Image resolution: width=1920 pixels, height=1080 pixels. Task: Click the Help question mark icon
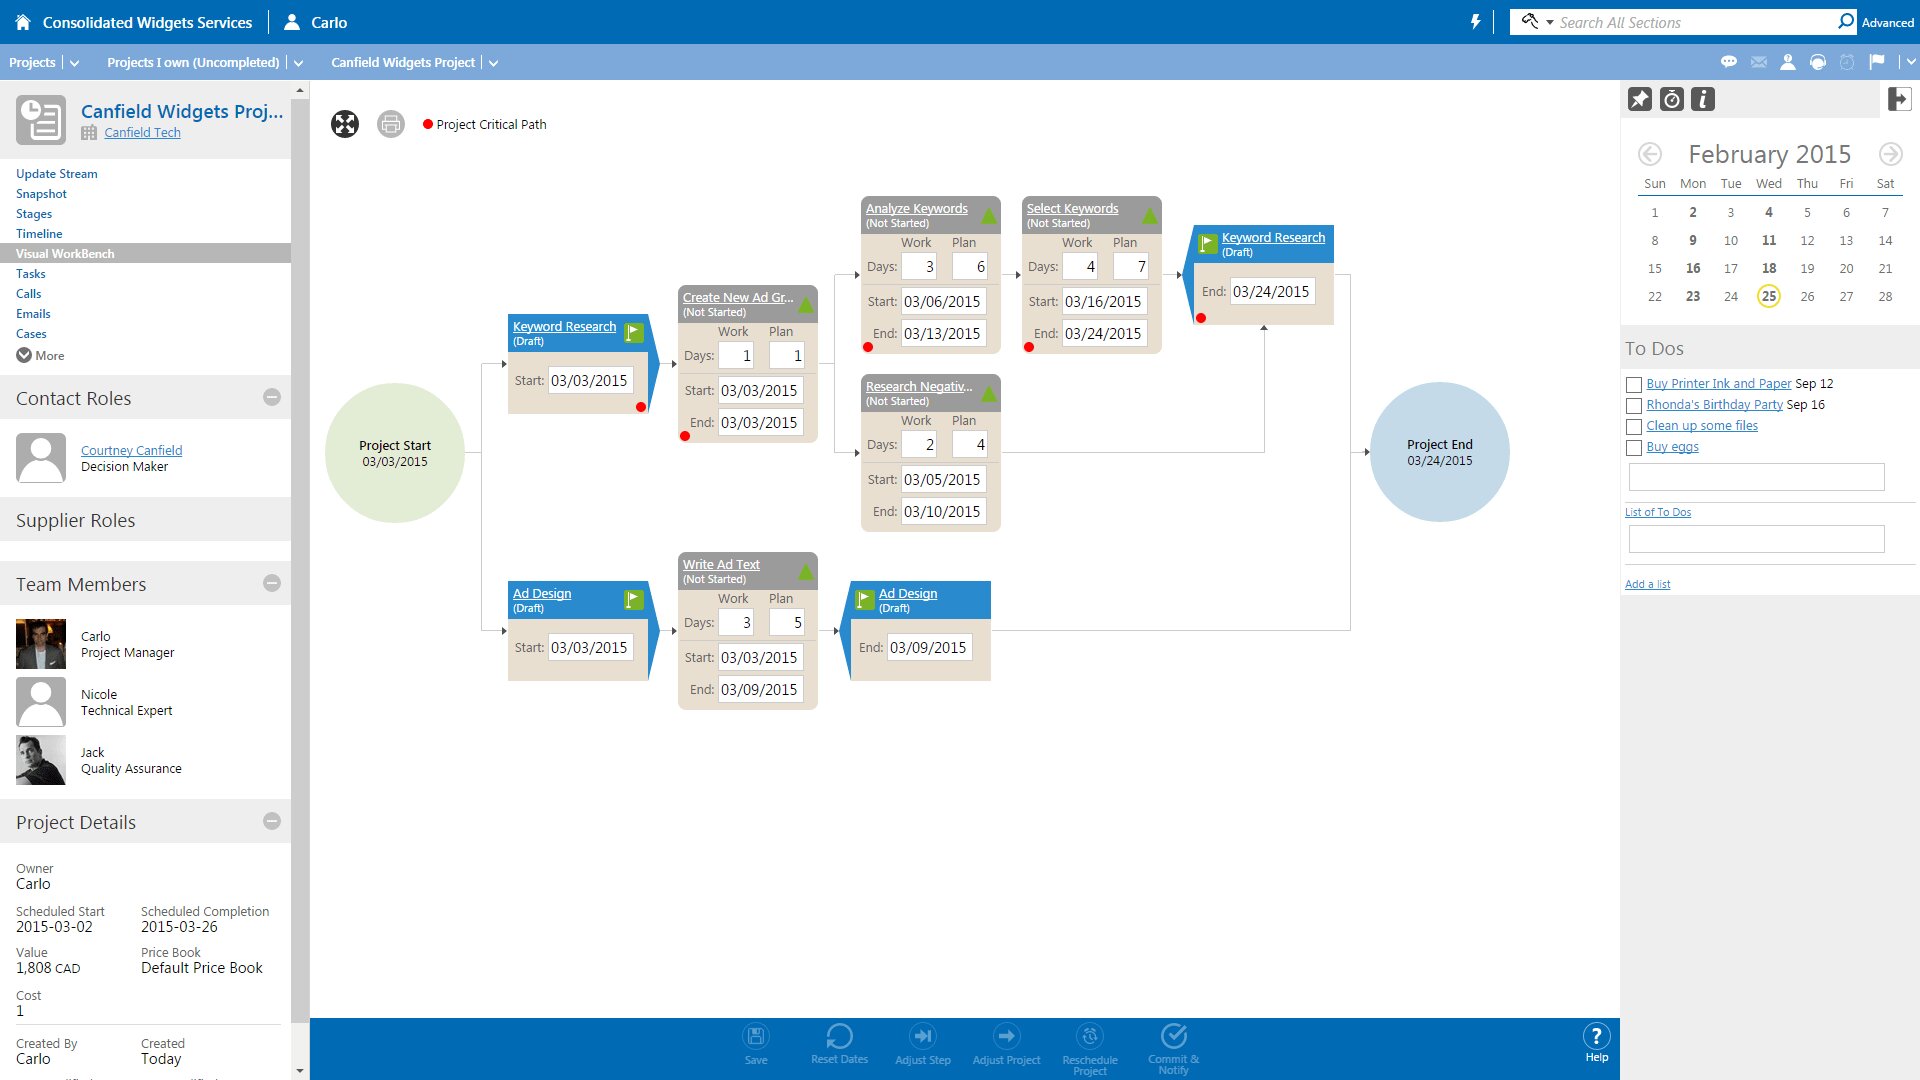1596,1036
